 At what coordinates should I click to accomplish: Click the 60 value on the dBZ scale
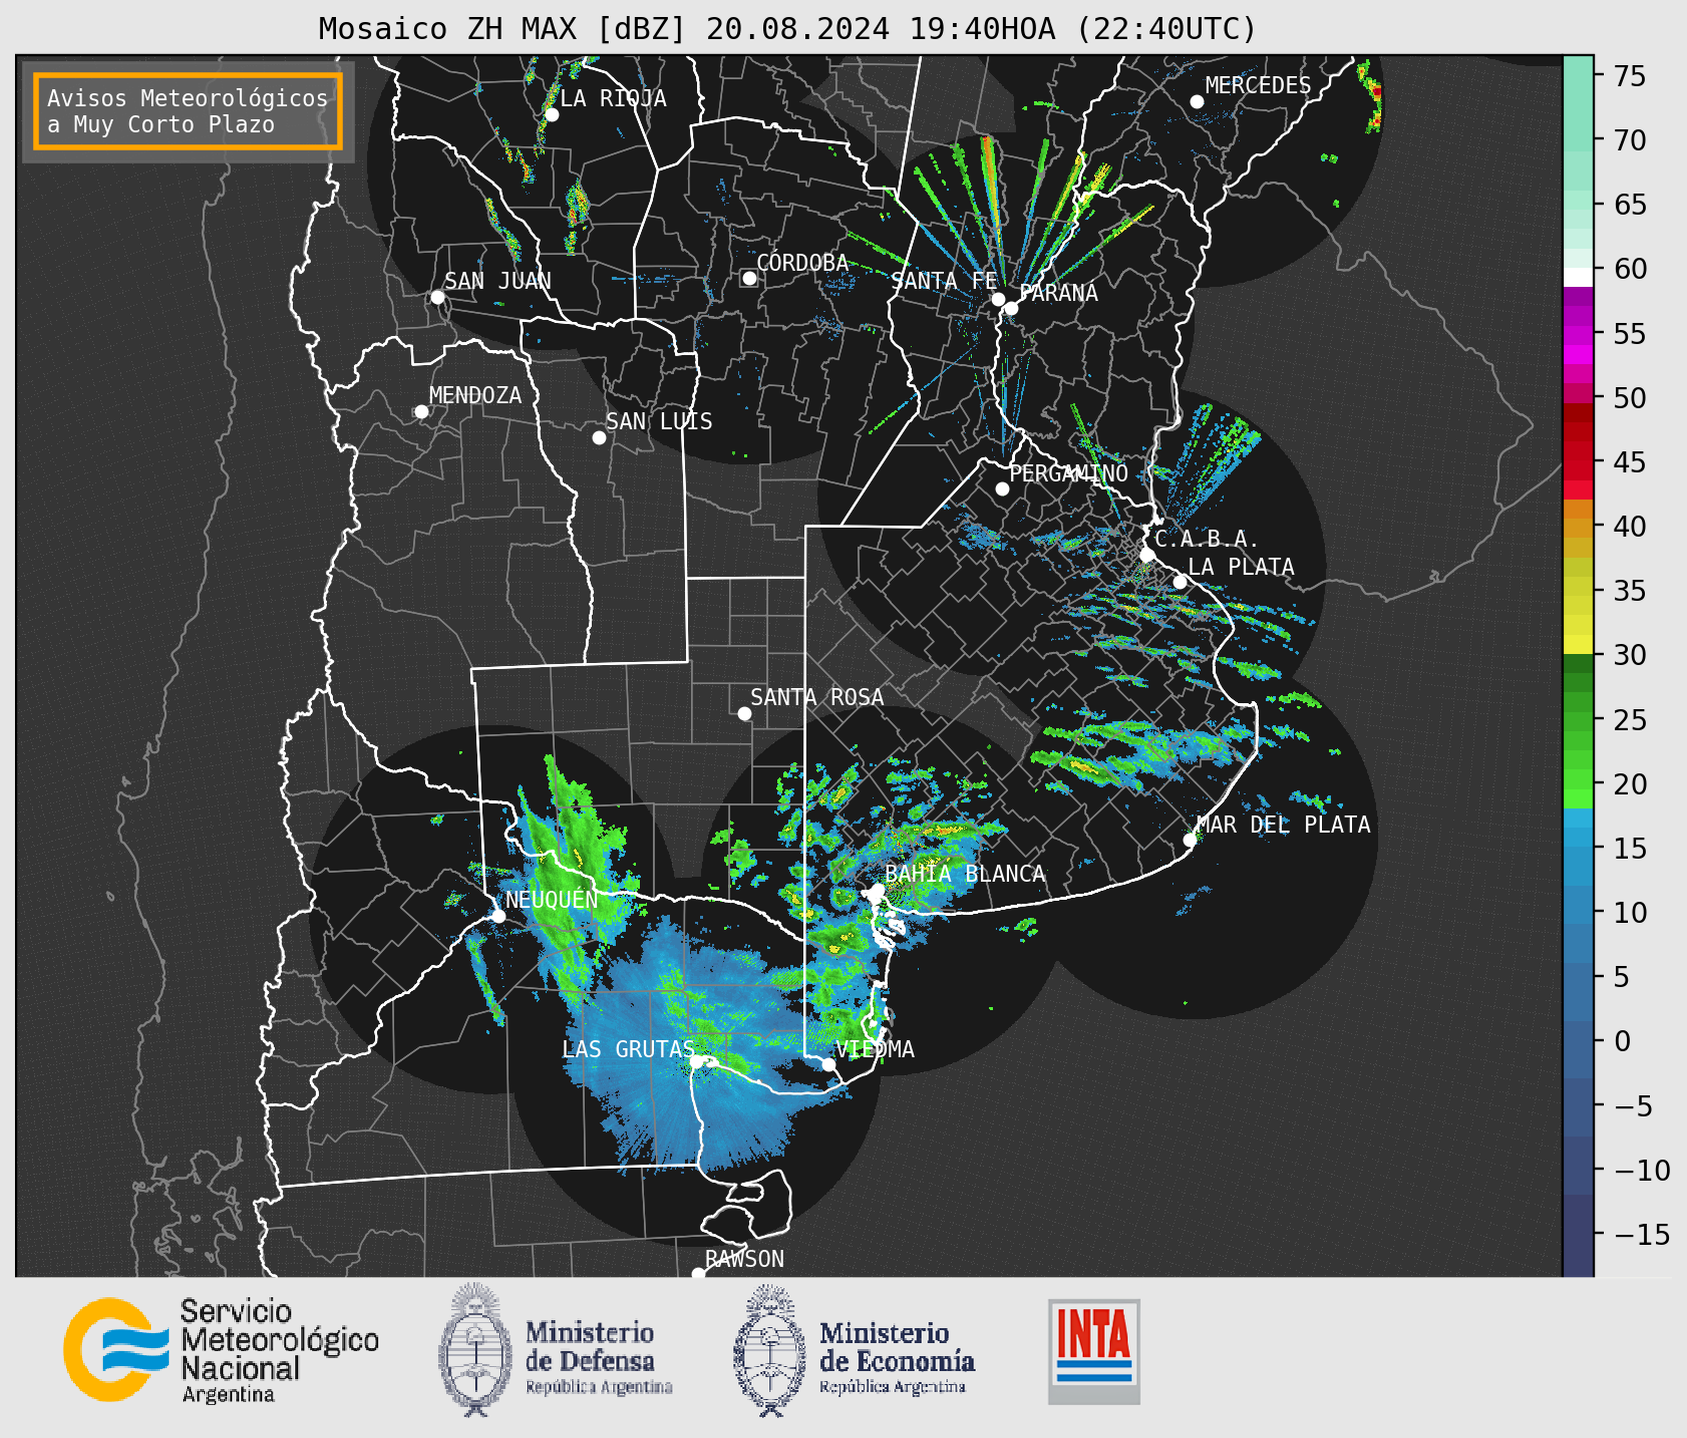1628,269
